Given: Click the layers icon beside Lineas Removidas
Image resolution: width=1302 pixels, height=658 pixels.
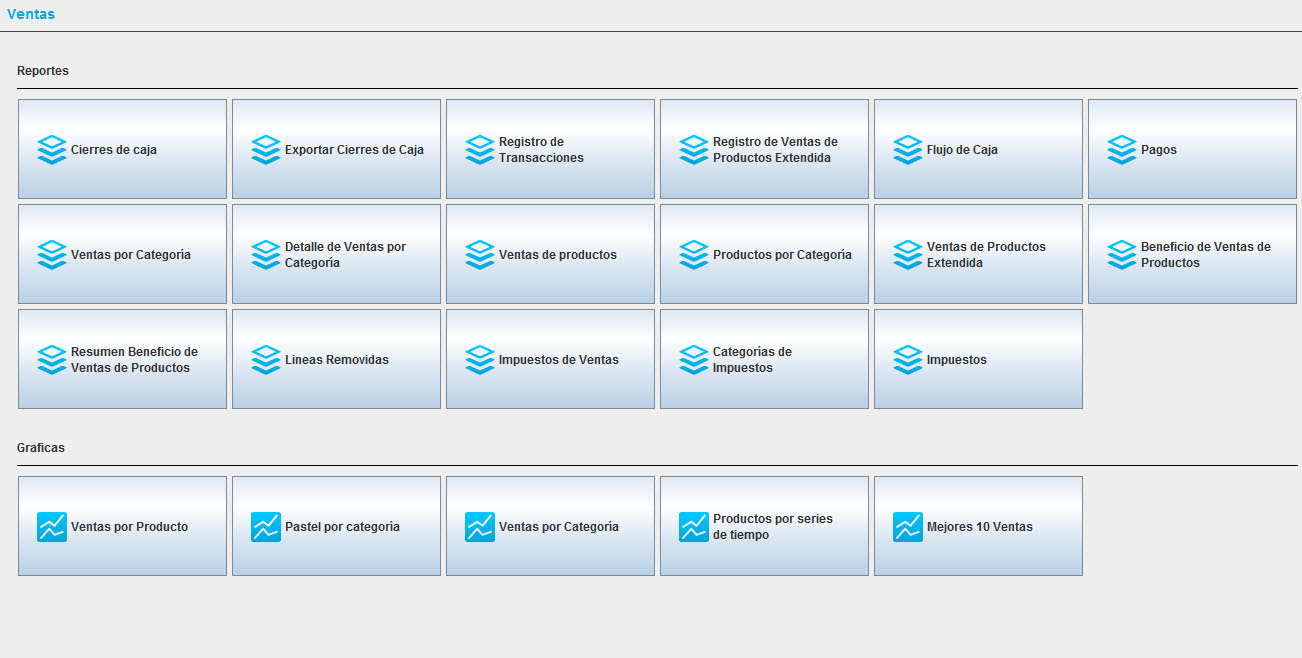Looking at the screenshot, I should point(265,360).
